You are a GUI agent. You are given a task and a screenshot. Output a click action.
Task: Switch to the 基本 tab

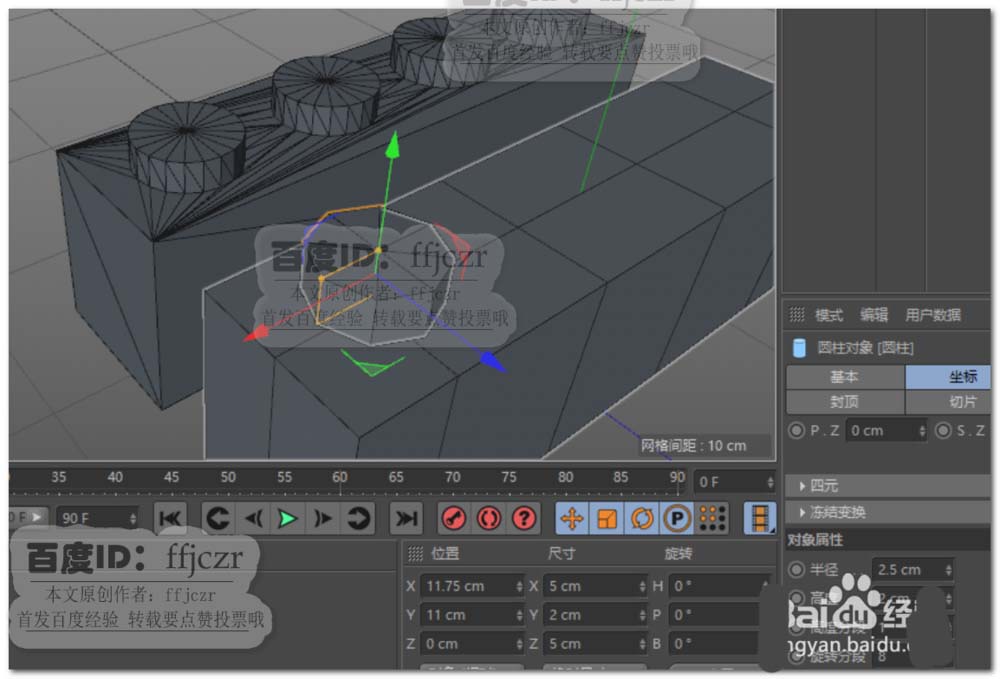[845, 377]
